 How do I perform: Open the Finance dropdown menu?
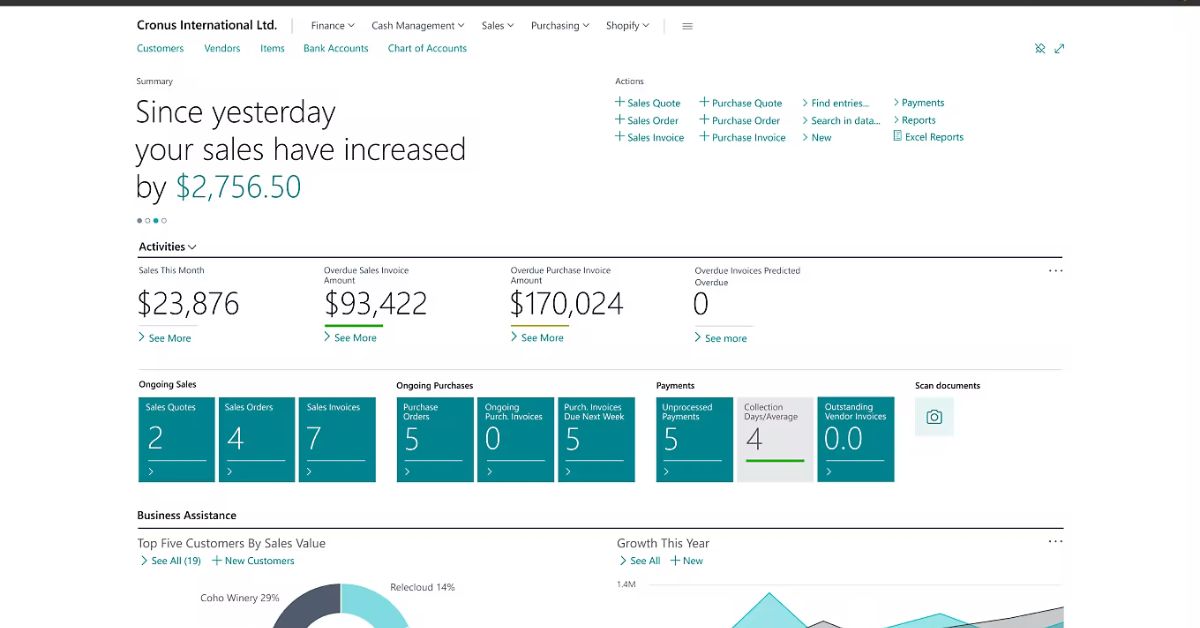[331, 26]
